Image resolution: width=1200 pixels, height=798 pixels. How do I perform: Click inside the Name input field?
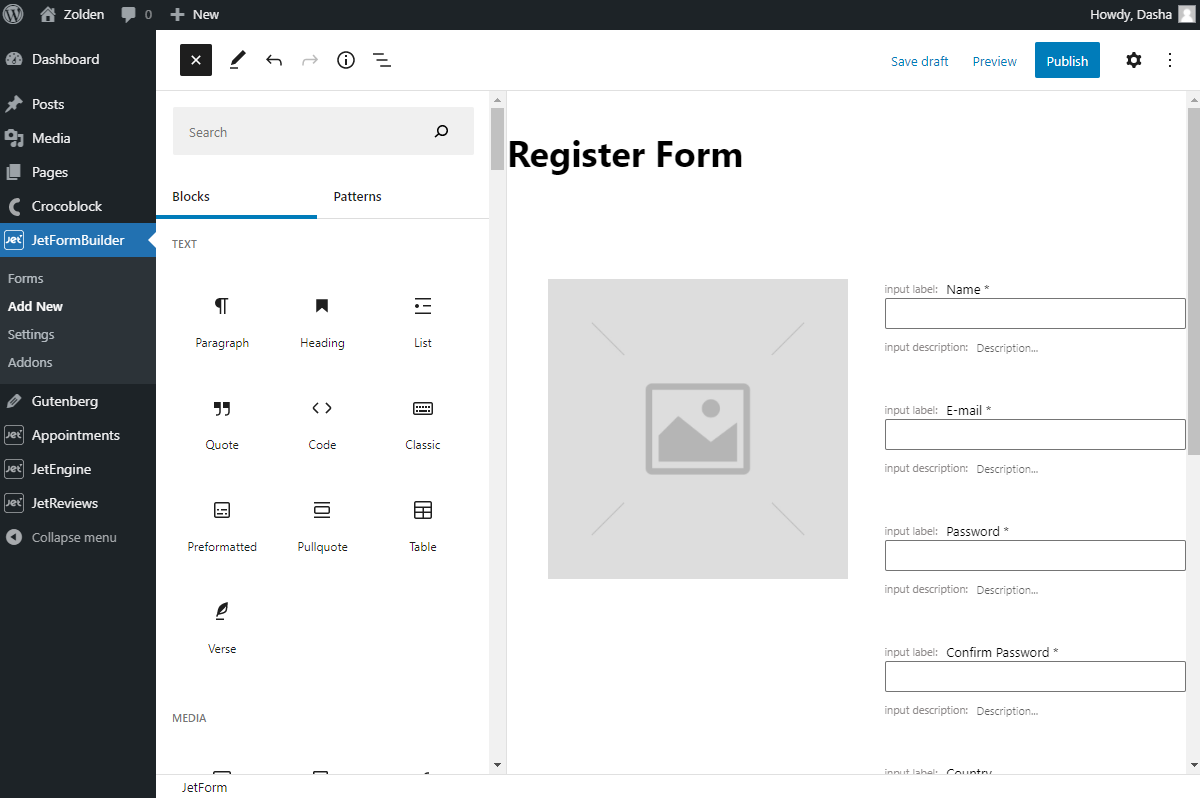(1034, 313)
